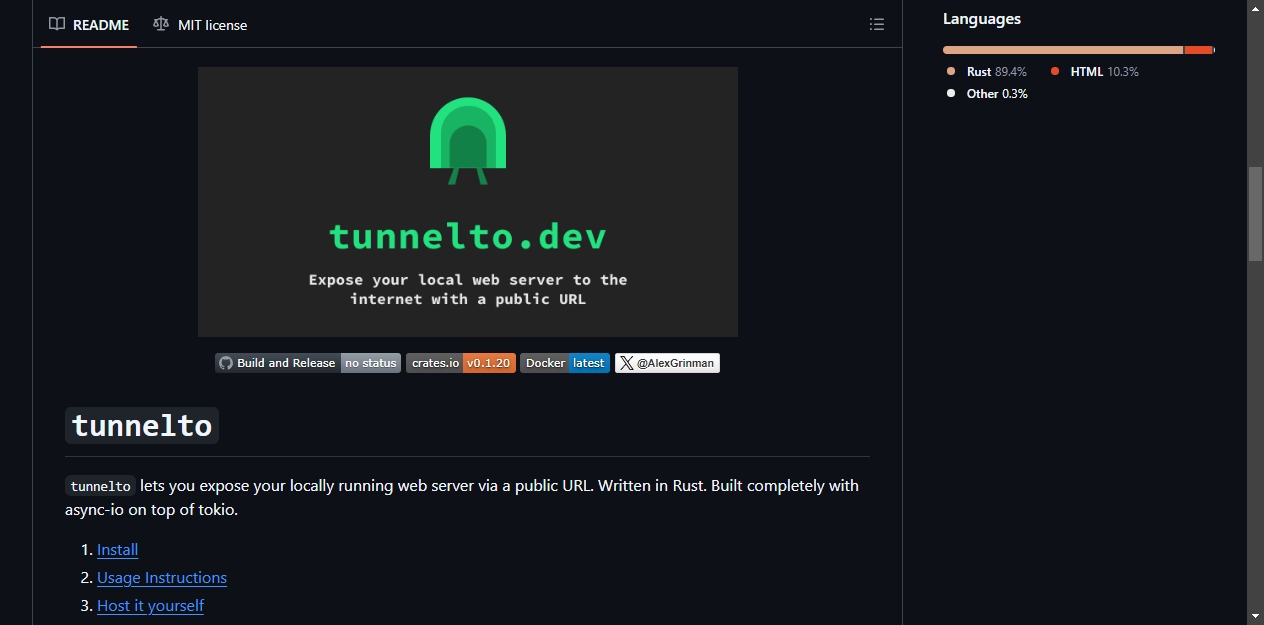Open the README outline list icon

point(877,24)
